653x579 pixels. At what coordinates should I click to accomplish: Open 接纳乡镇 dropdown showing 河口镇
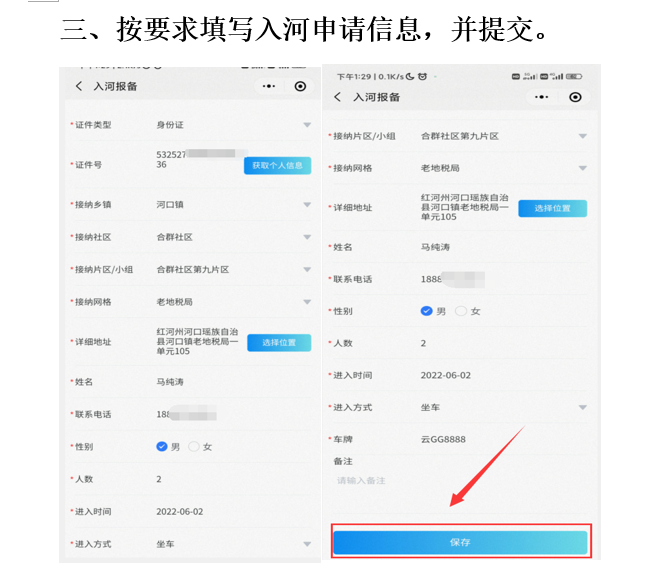307,205
